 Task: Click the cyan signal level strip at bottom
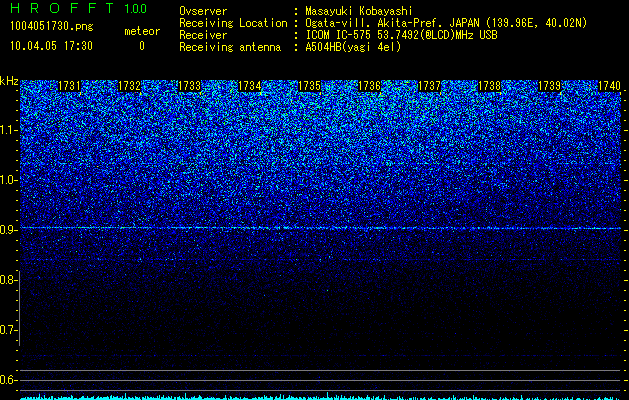(320, 397)
